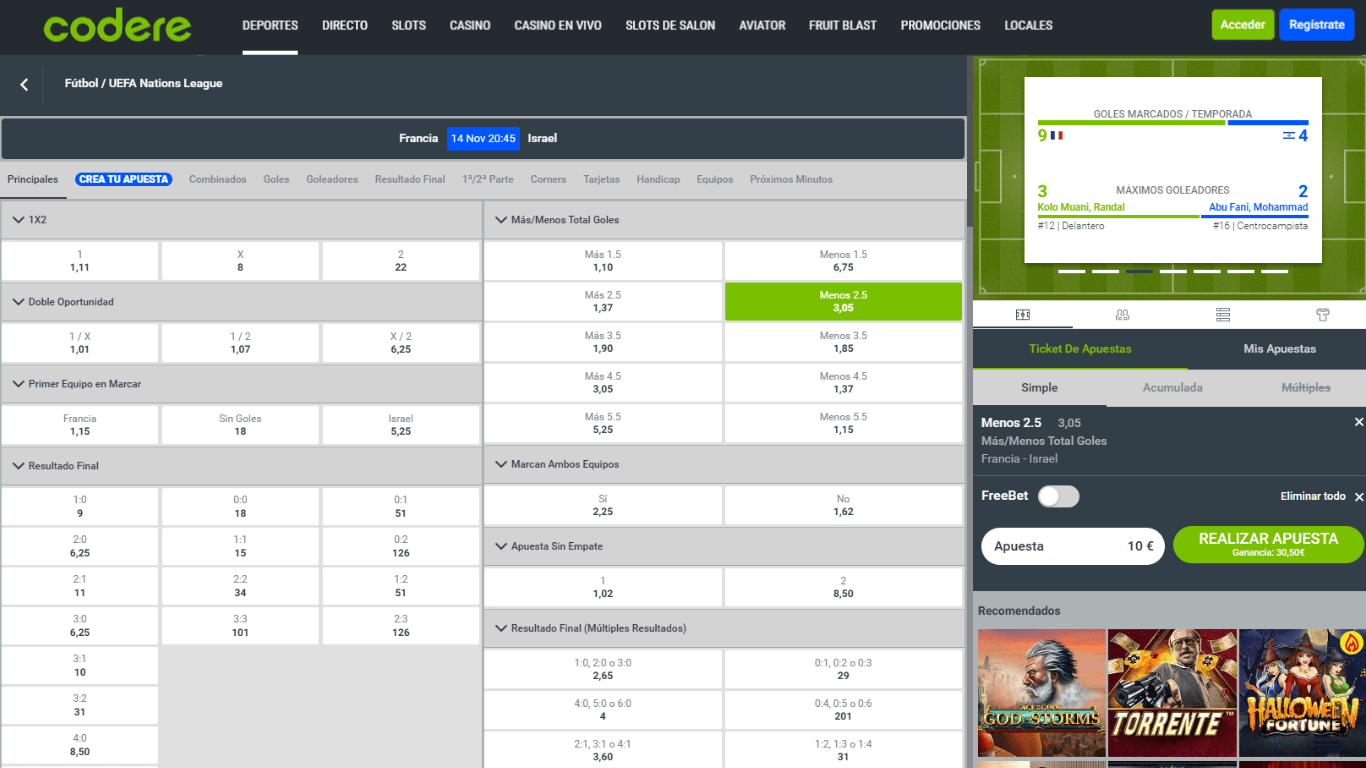Deselect the highlighted Menos 2.5 odds 3,05
This screenshot has height=768, width=1366.
843,301
